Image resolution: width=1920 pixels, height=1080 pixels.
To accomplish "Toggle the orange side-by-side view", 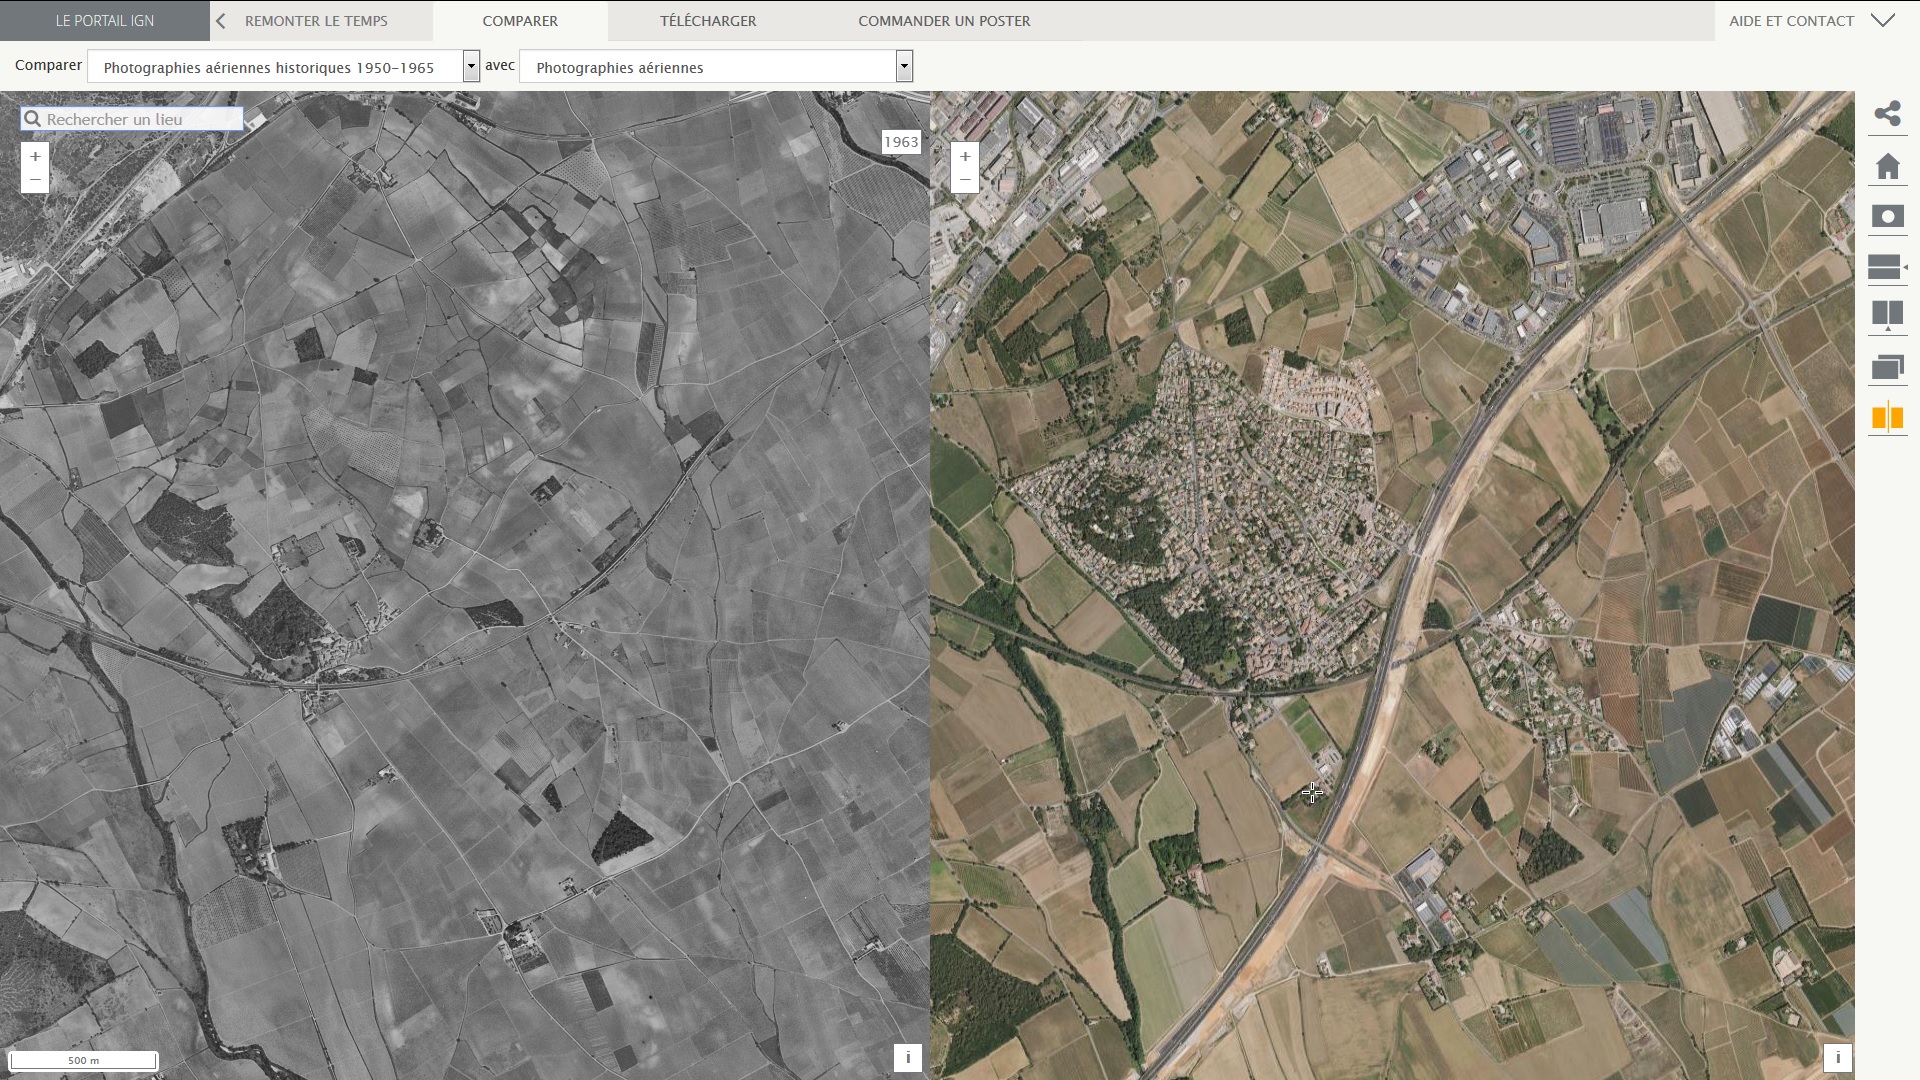I will [1887, 417].
